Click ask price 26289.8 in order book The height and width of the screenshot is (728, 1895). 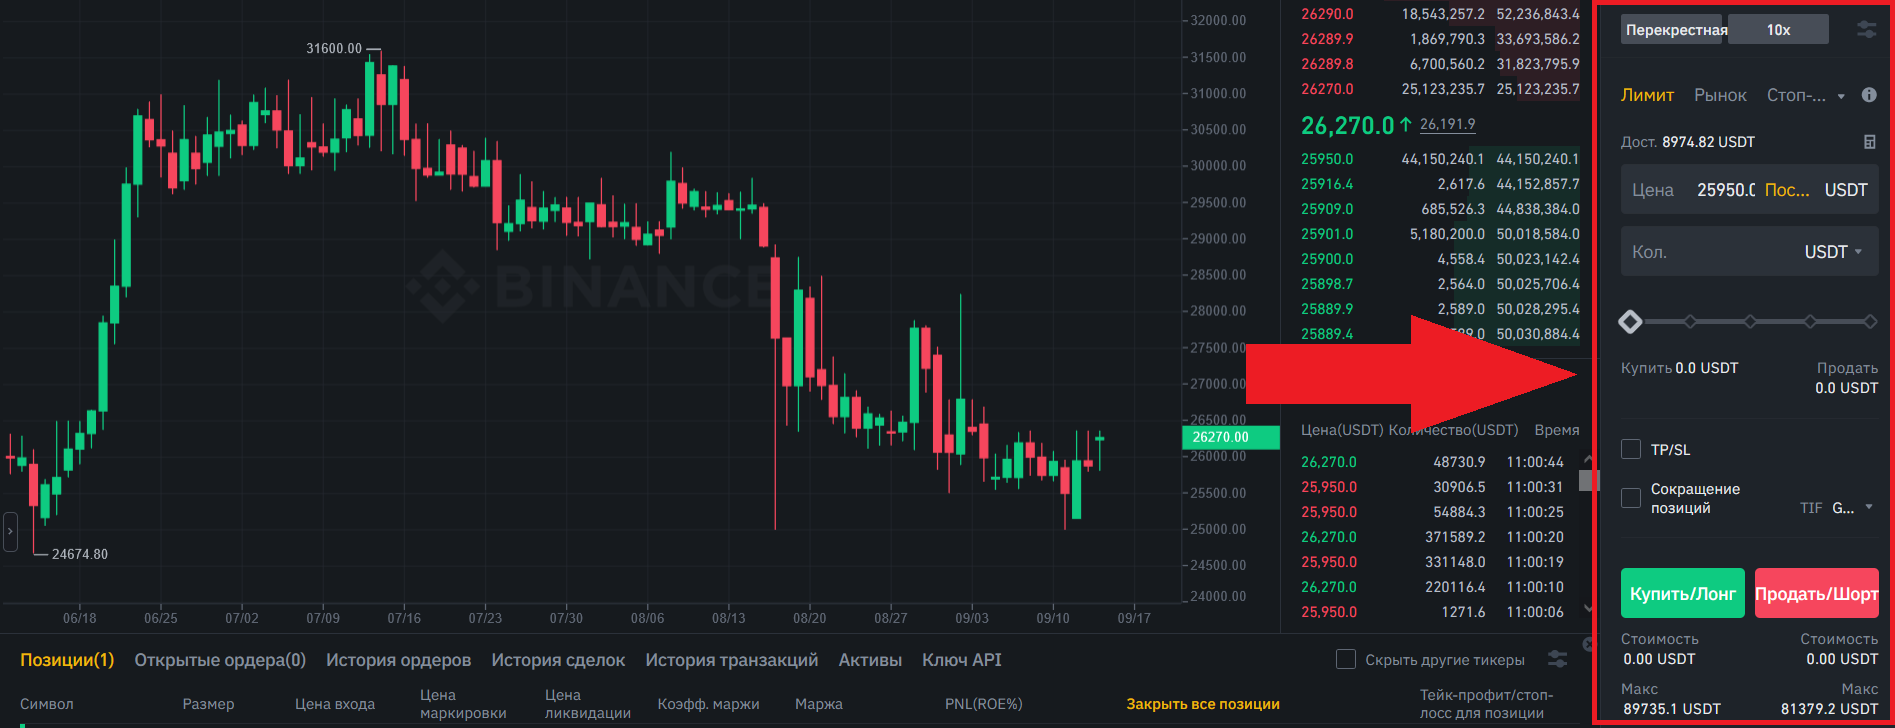1327,64
